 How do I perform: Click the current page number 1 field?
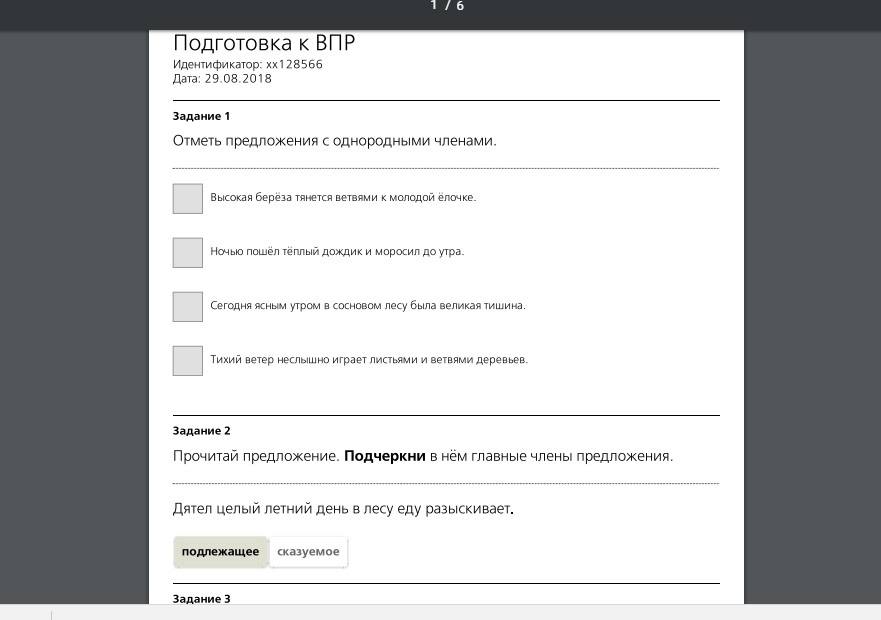point(434,6)
